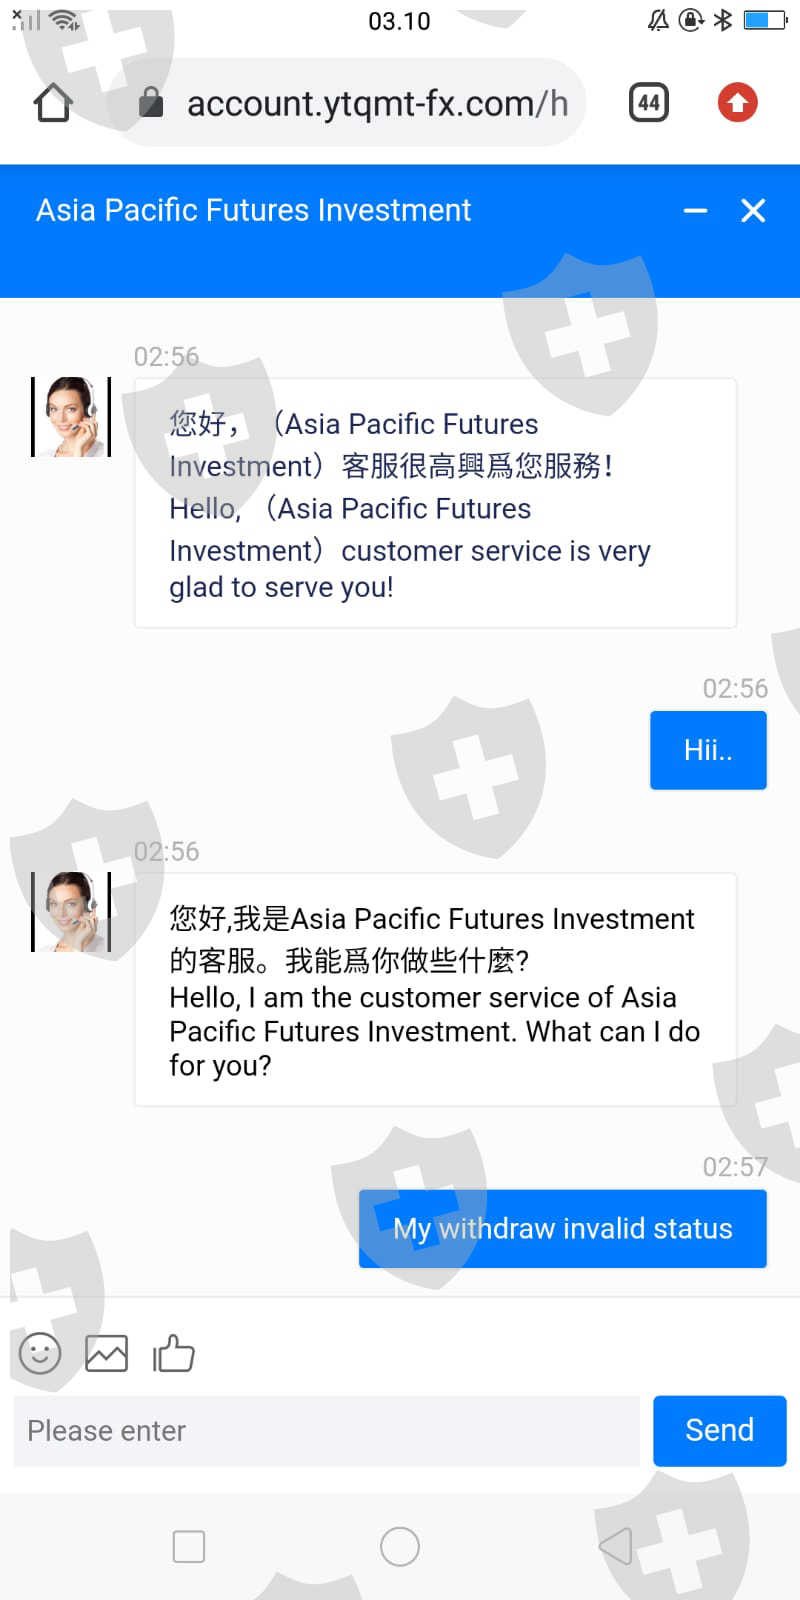Tap the browser home icon
The width and height of the screenshot is (800, 1600).
(53, 103)
